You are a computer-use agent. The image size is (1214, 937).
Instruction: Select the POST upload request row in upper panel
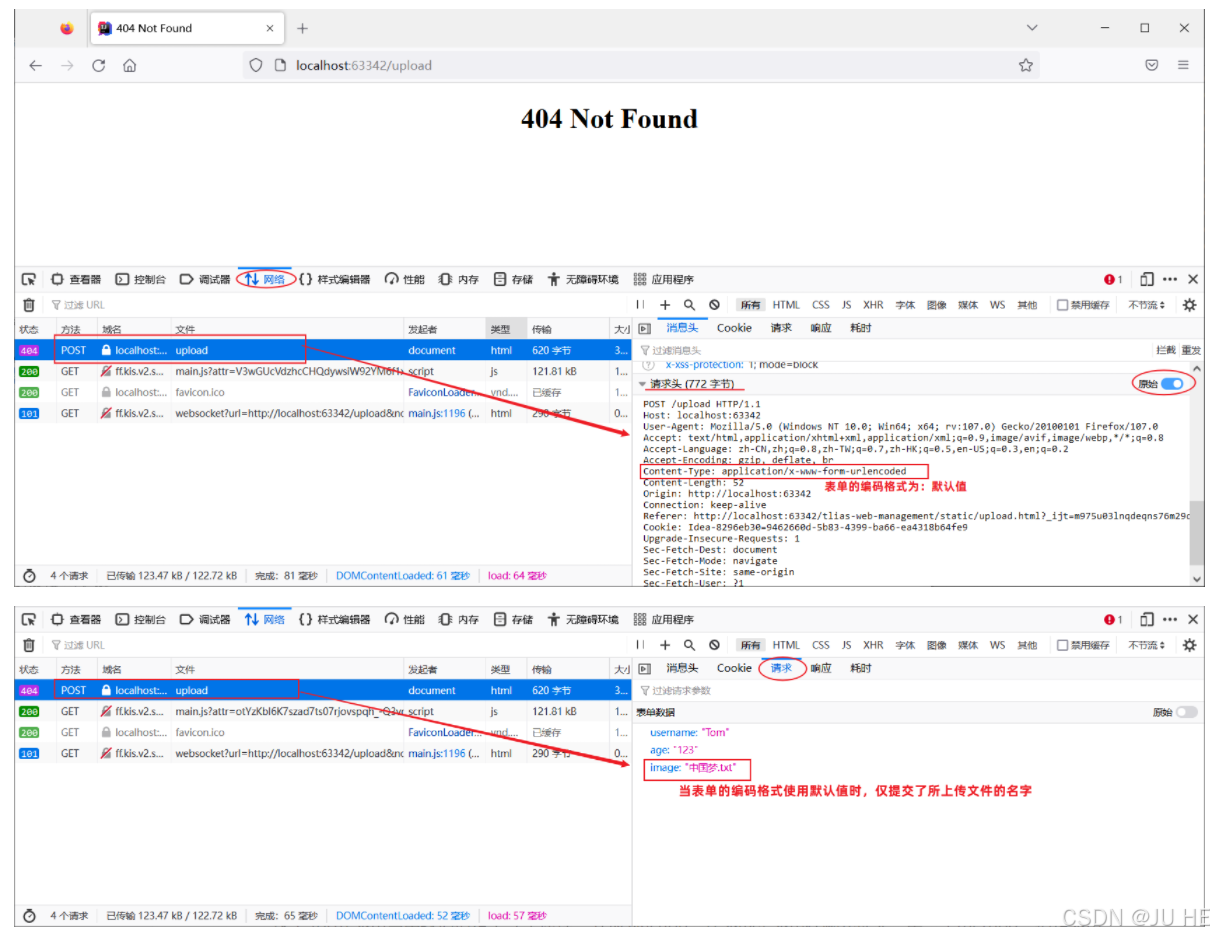coord(322,350)
